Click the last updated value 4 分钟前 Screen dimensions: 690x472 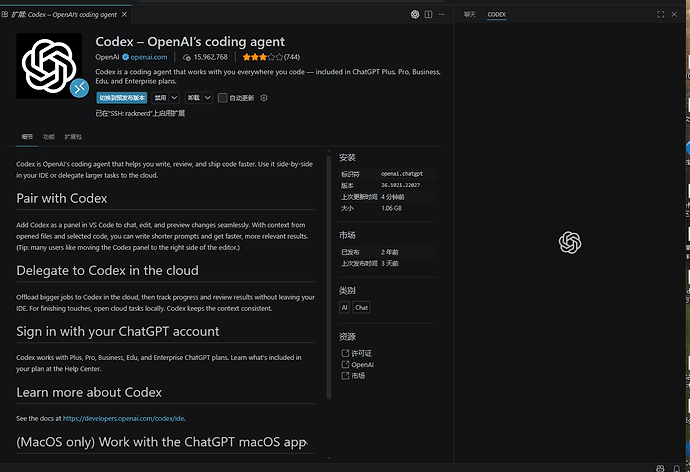(x=393, y=197)
